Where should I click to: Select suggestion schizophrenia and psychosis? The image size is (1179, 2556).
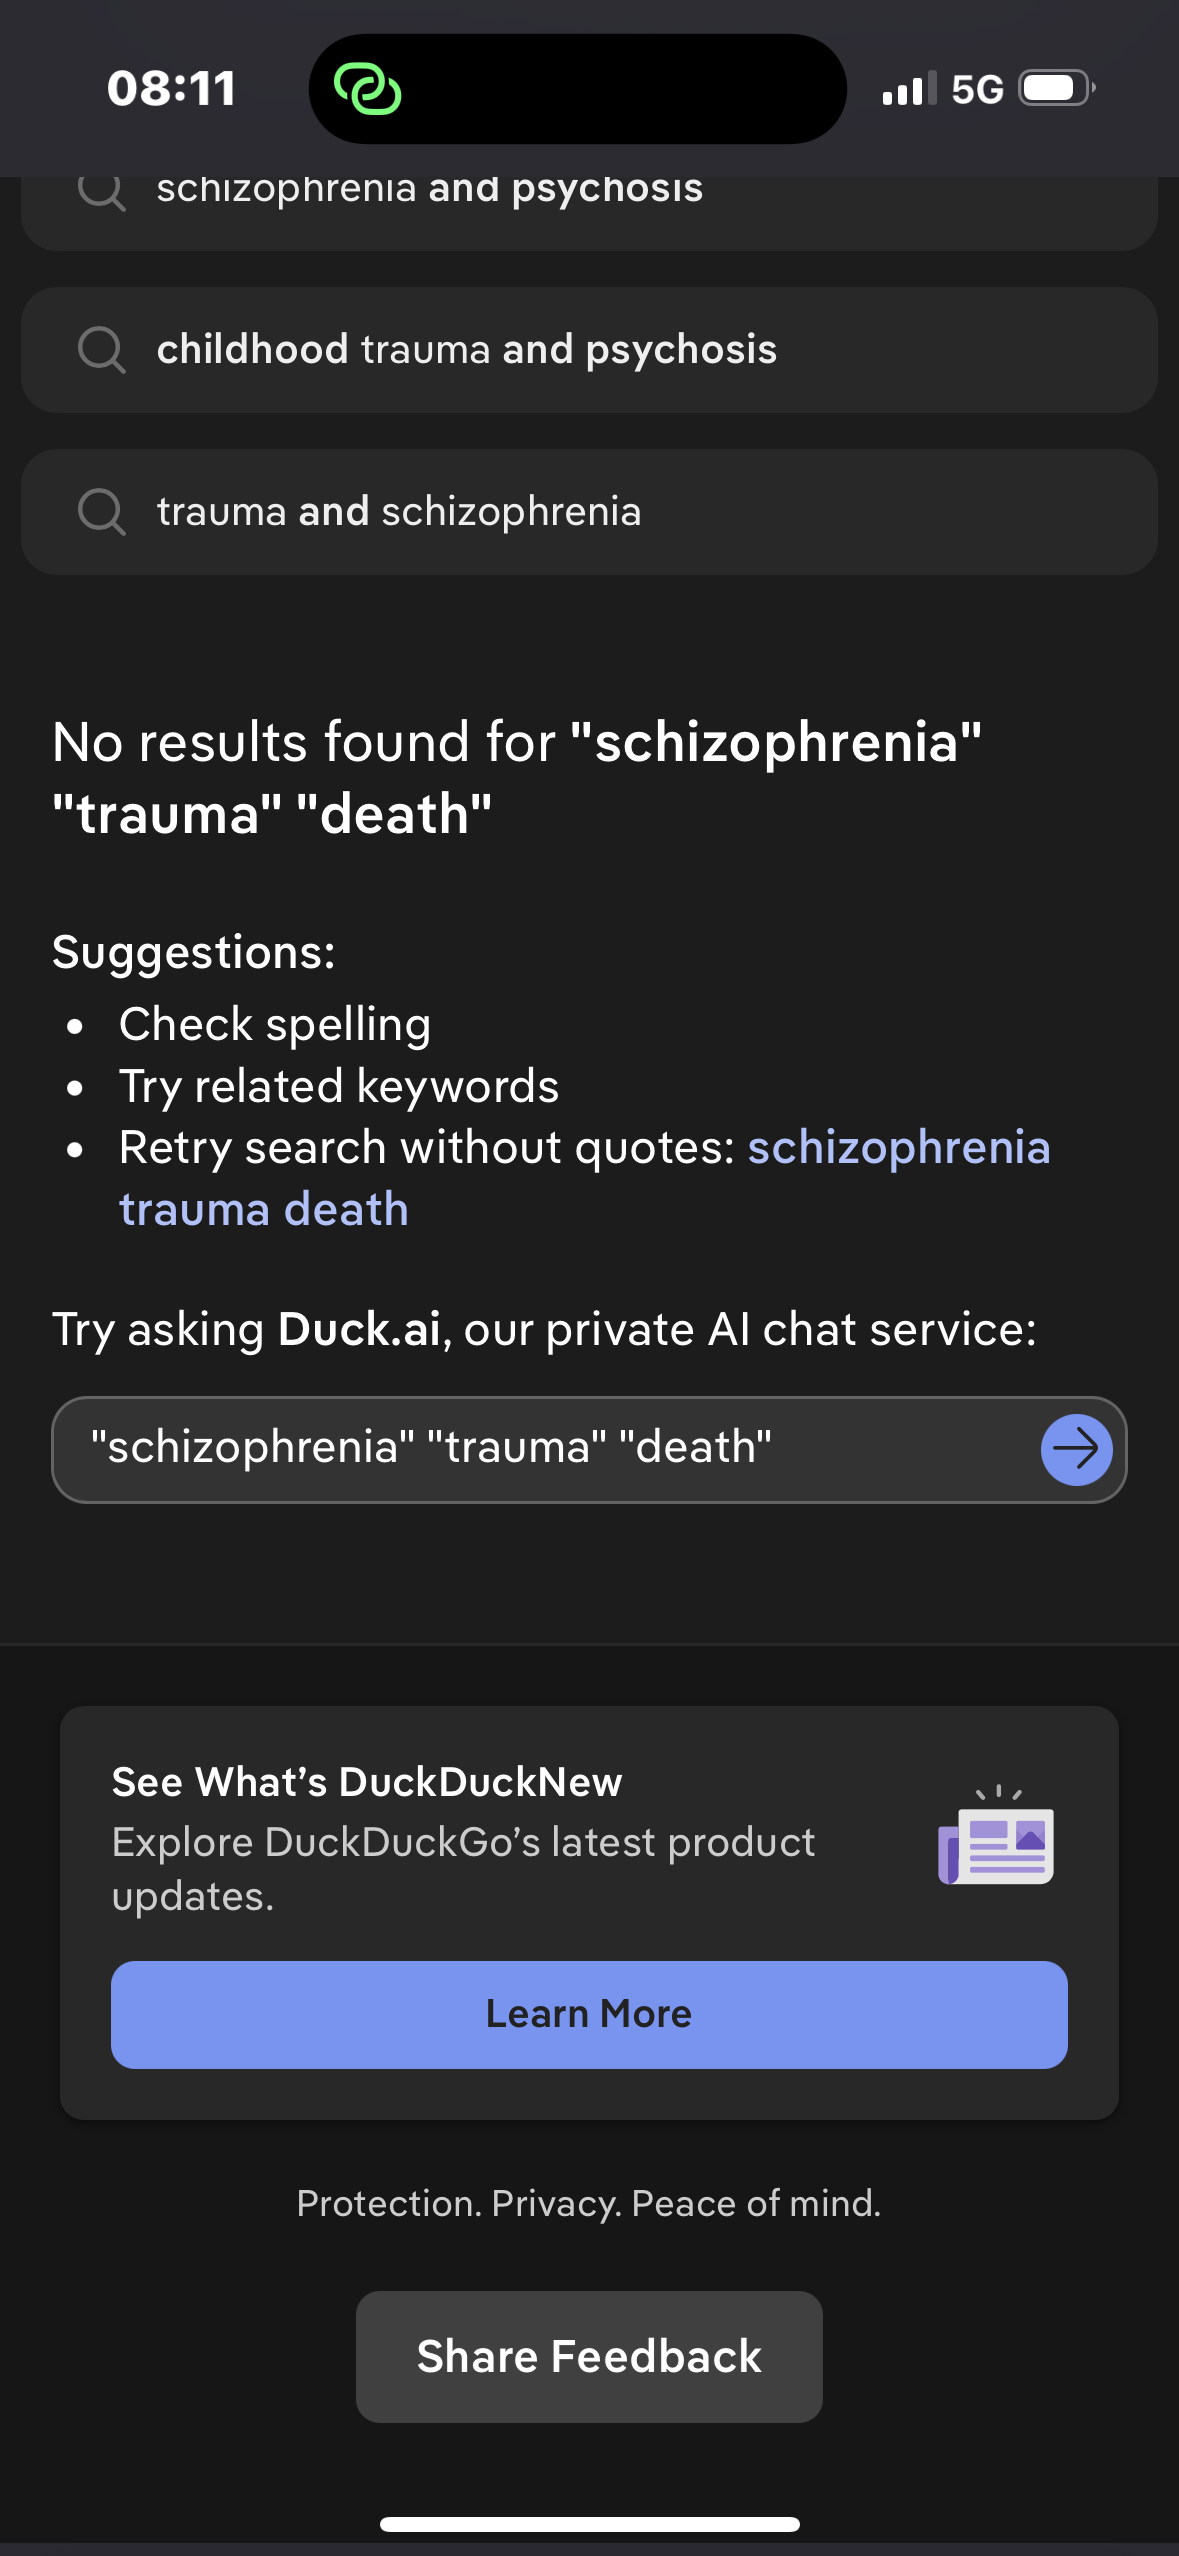[x=430, y=190]
